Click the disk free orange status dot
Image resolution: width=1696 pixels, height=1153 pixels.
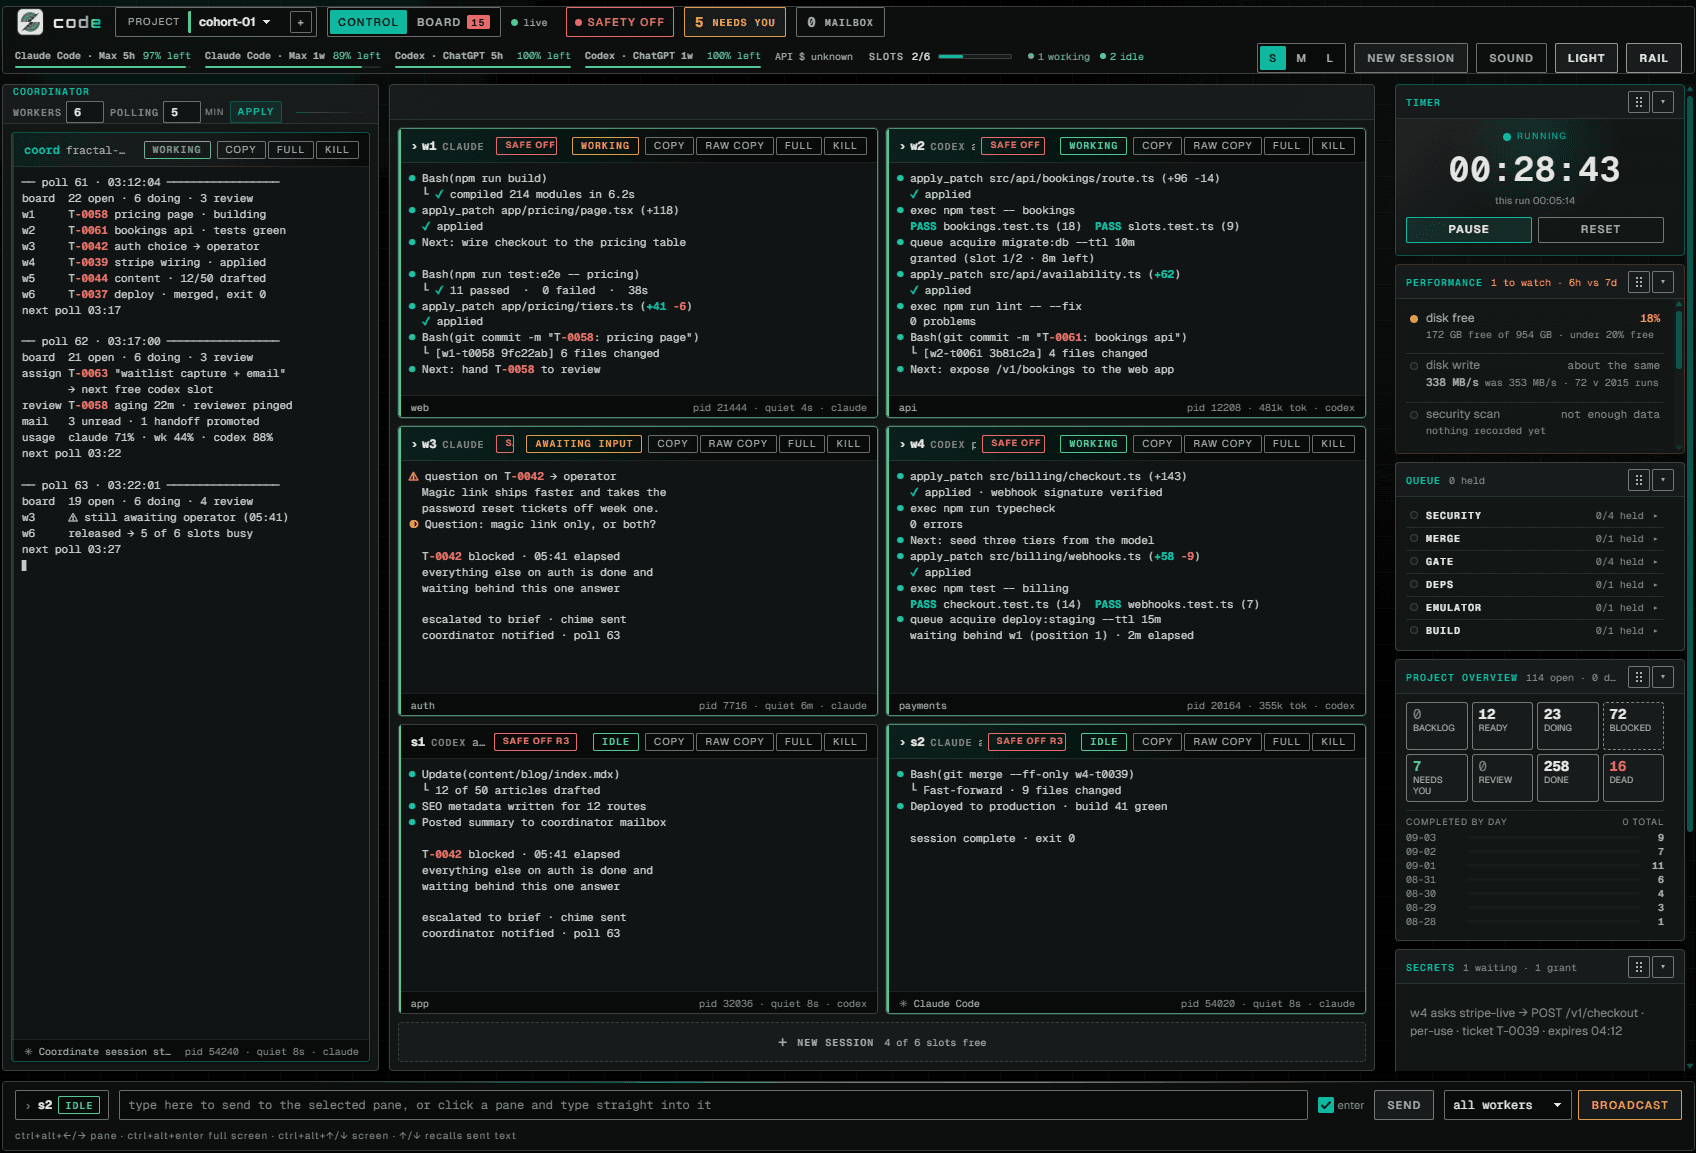click(x=1414, y=319)
